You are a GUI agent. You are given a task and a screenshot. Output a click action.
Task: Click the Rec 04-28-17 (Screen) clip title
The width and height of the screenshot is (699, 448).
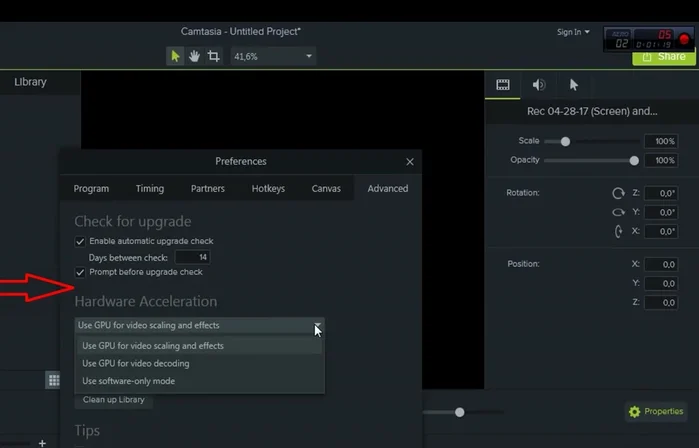592,111
